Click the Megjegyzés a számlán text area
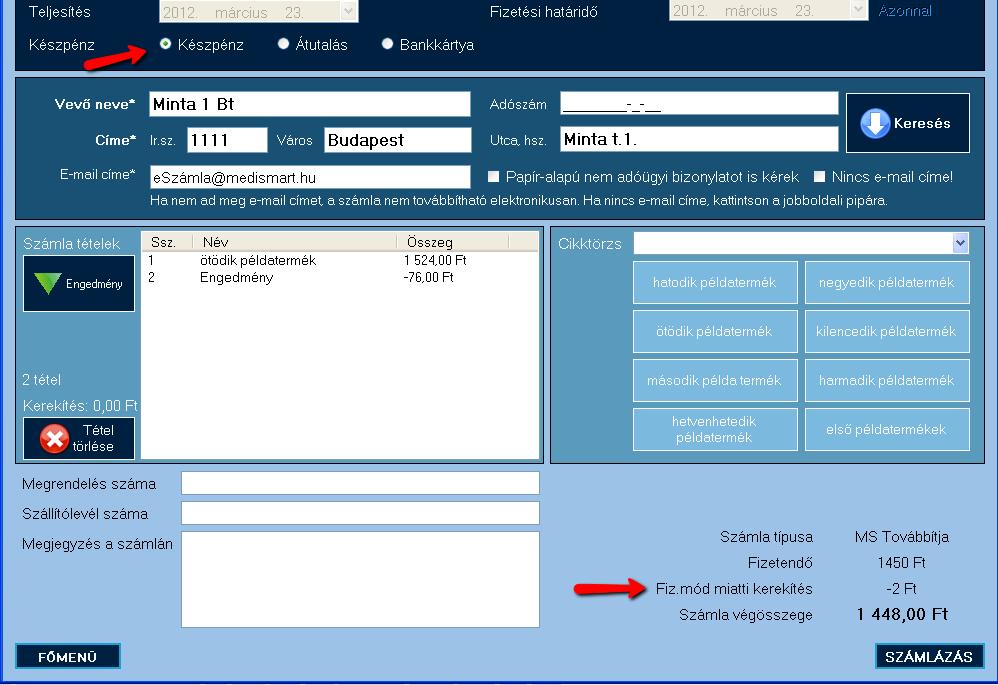Viewport: 998px width, 685px height. 360,579
